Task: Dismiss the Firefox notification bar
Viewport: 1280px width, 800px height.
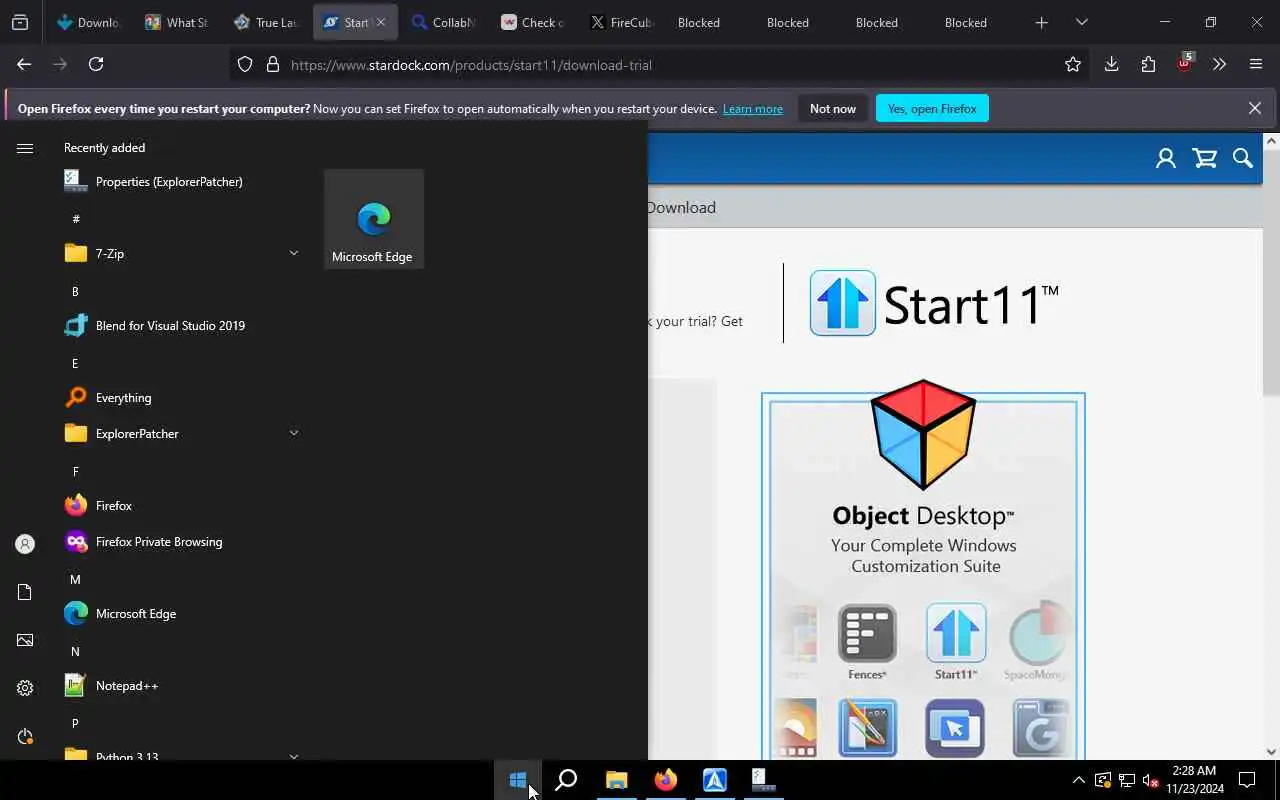Action: coord(1255,108)
